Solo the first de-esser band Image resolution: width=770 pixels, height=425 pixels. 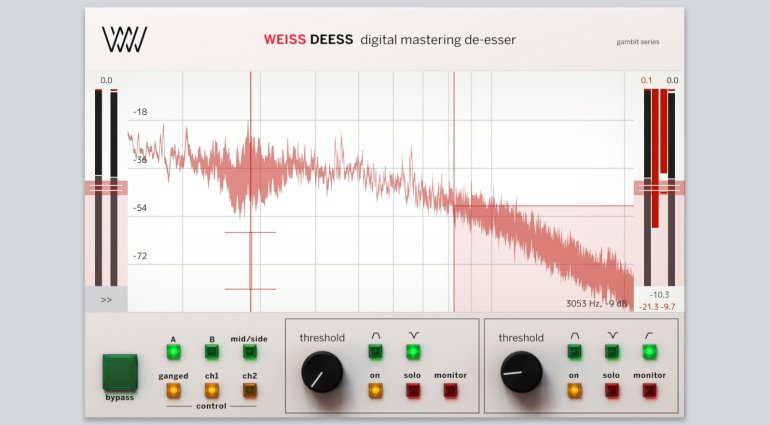pos(412,390)
